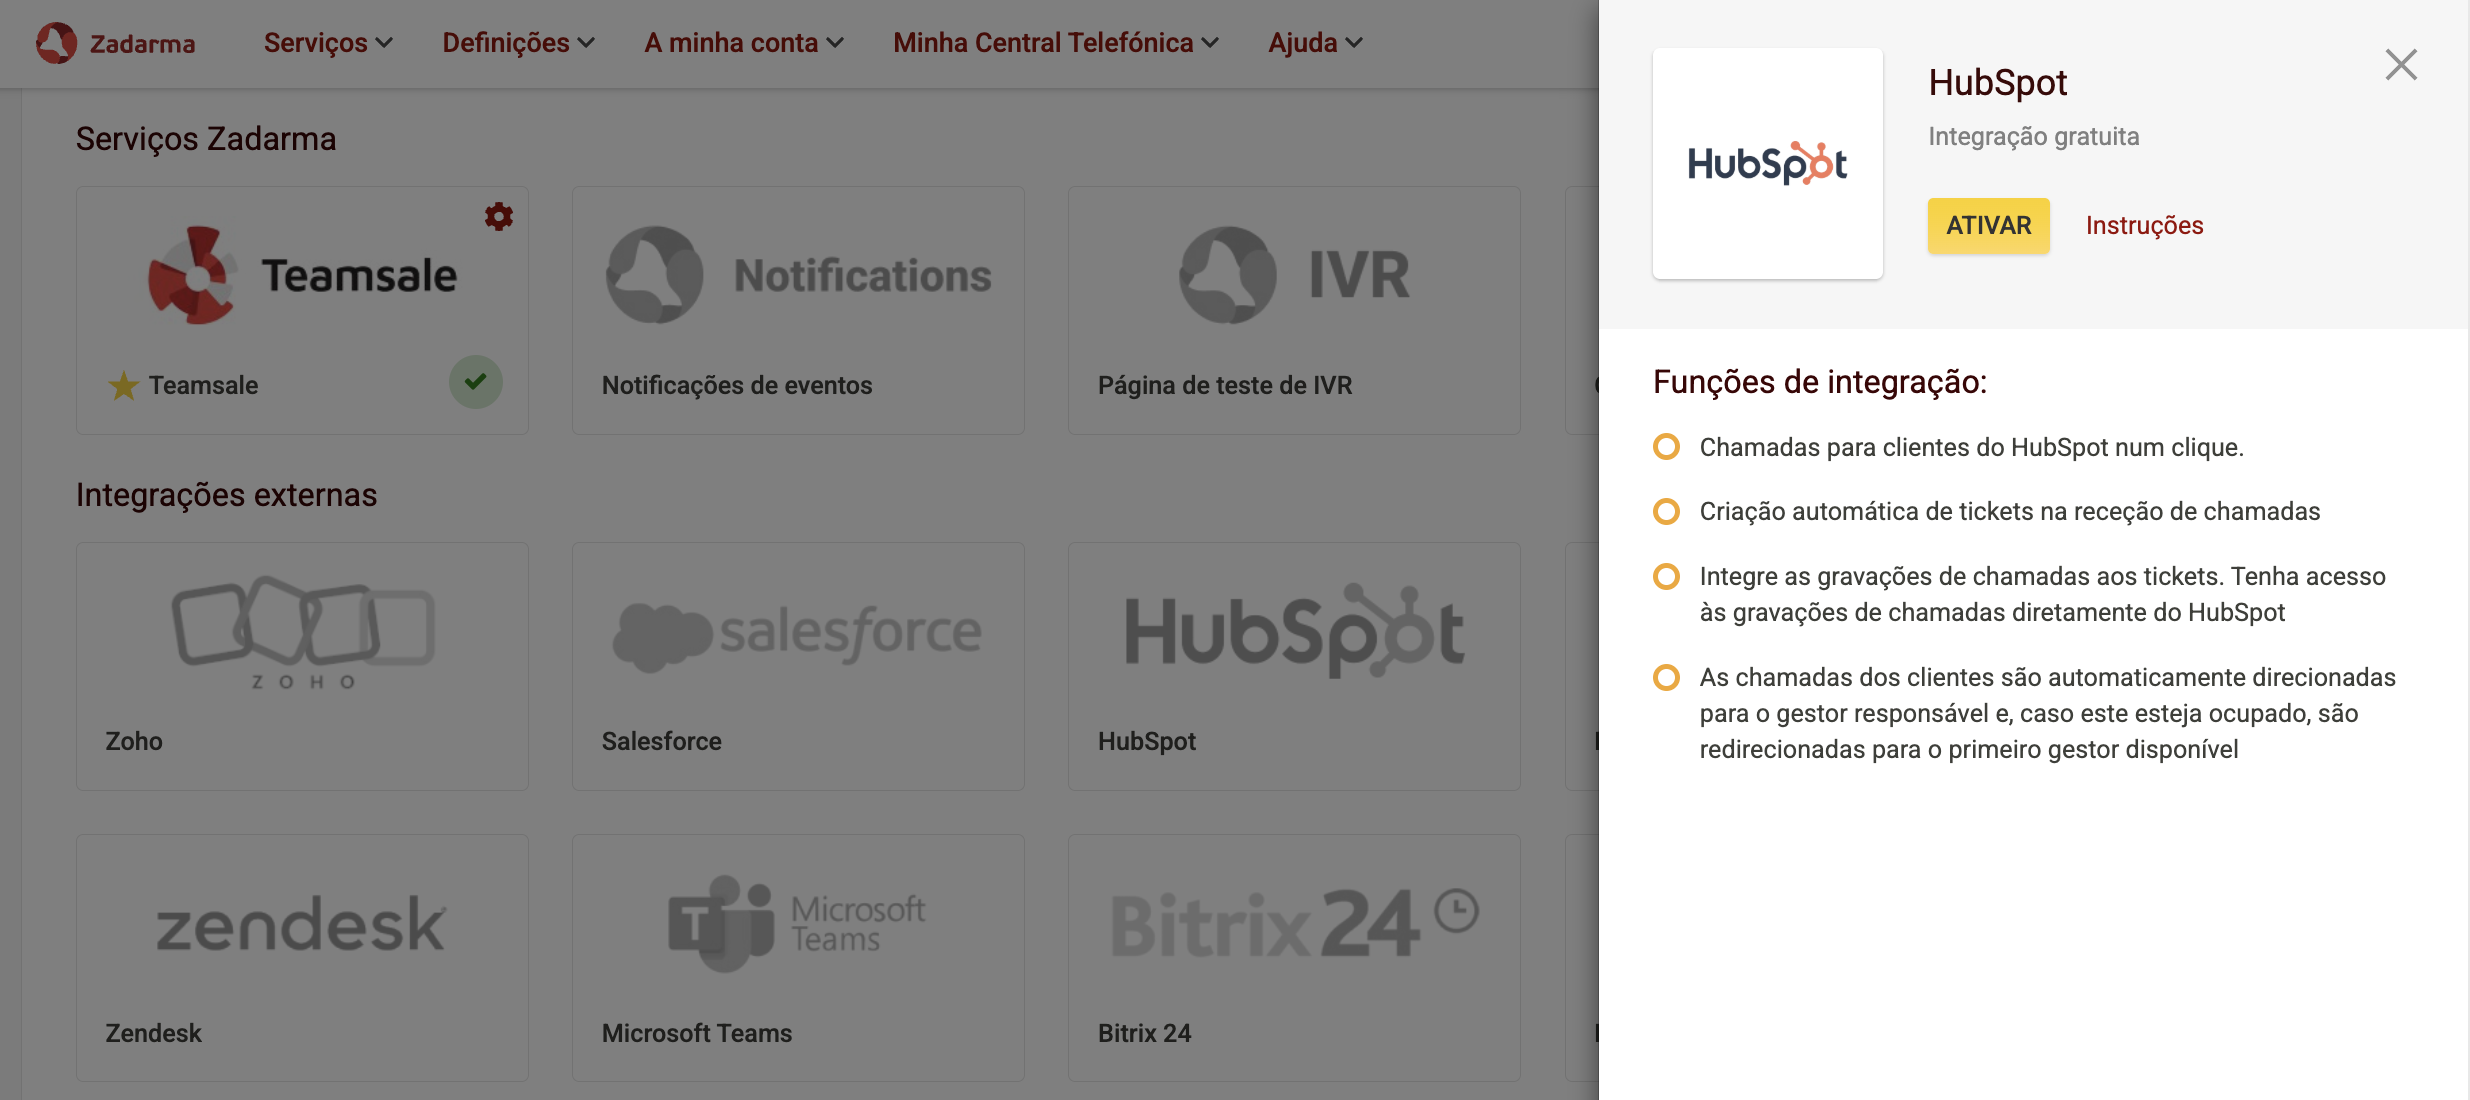Click the Teamsale card label
The width and height of the screenshot is (2470, 1100).
(204, 385)
